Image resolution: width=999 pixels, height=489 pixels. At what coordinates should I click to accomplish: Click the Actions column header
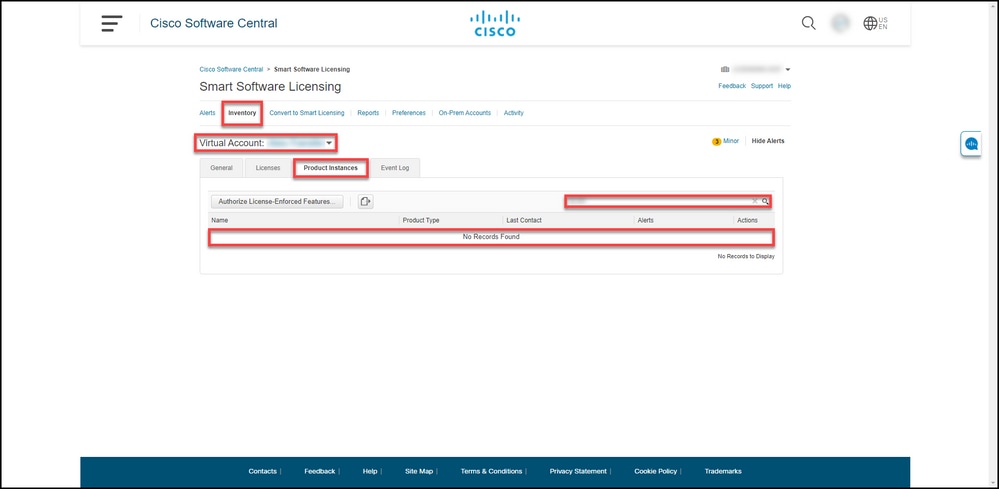747,220
